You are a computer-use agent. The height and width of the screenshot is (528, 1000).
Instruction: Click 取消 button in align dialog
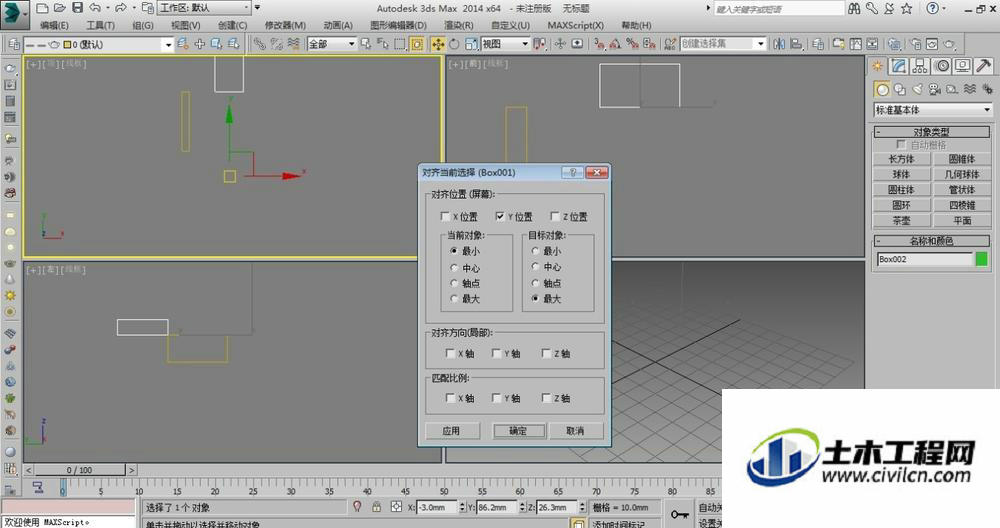click(x=575, y=431)
